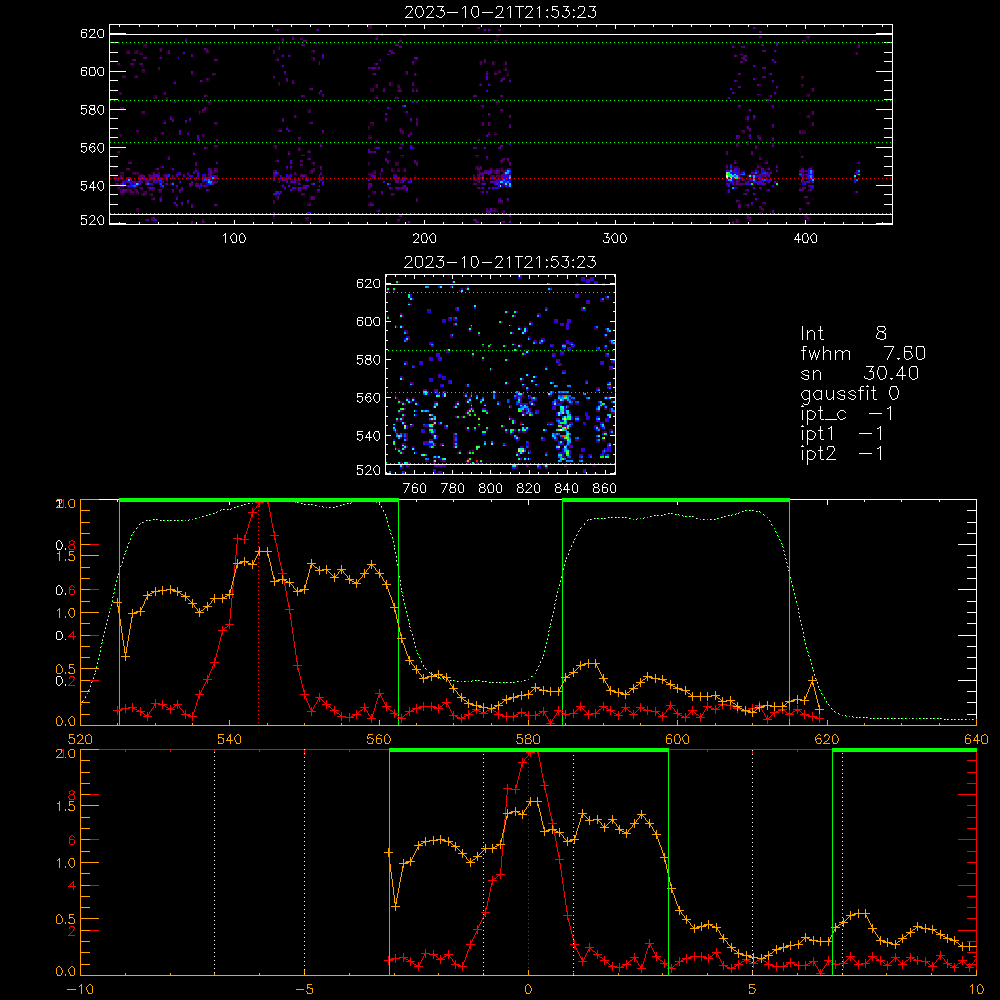Click the red curve peak in the upper profile plot
The height and width of the screenshot is (1000, 1000).
coord(263,503)
